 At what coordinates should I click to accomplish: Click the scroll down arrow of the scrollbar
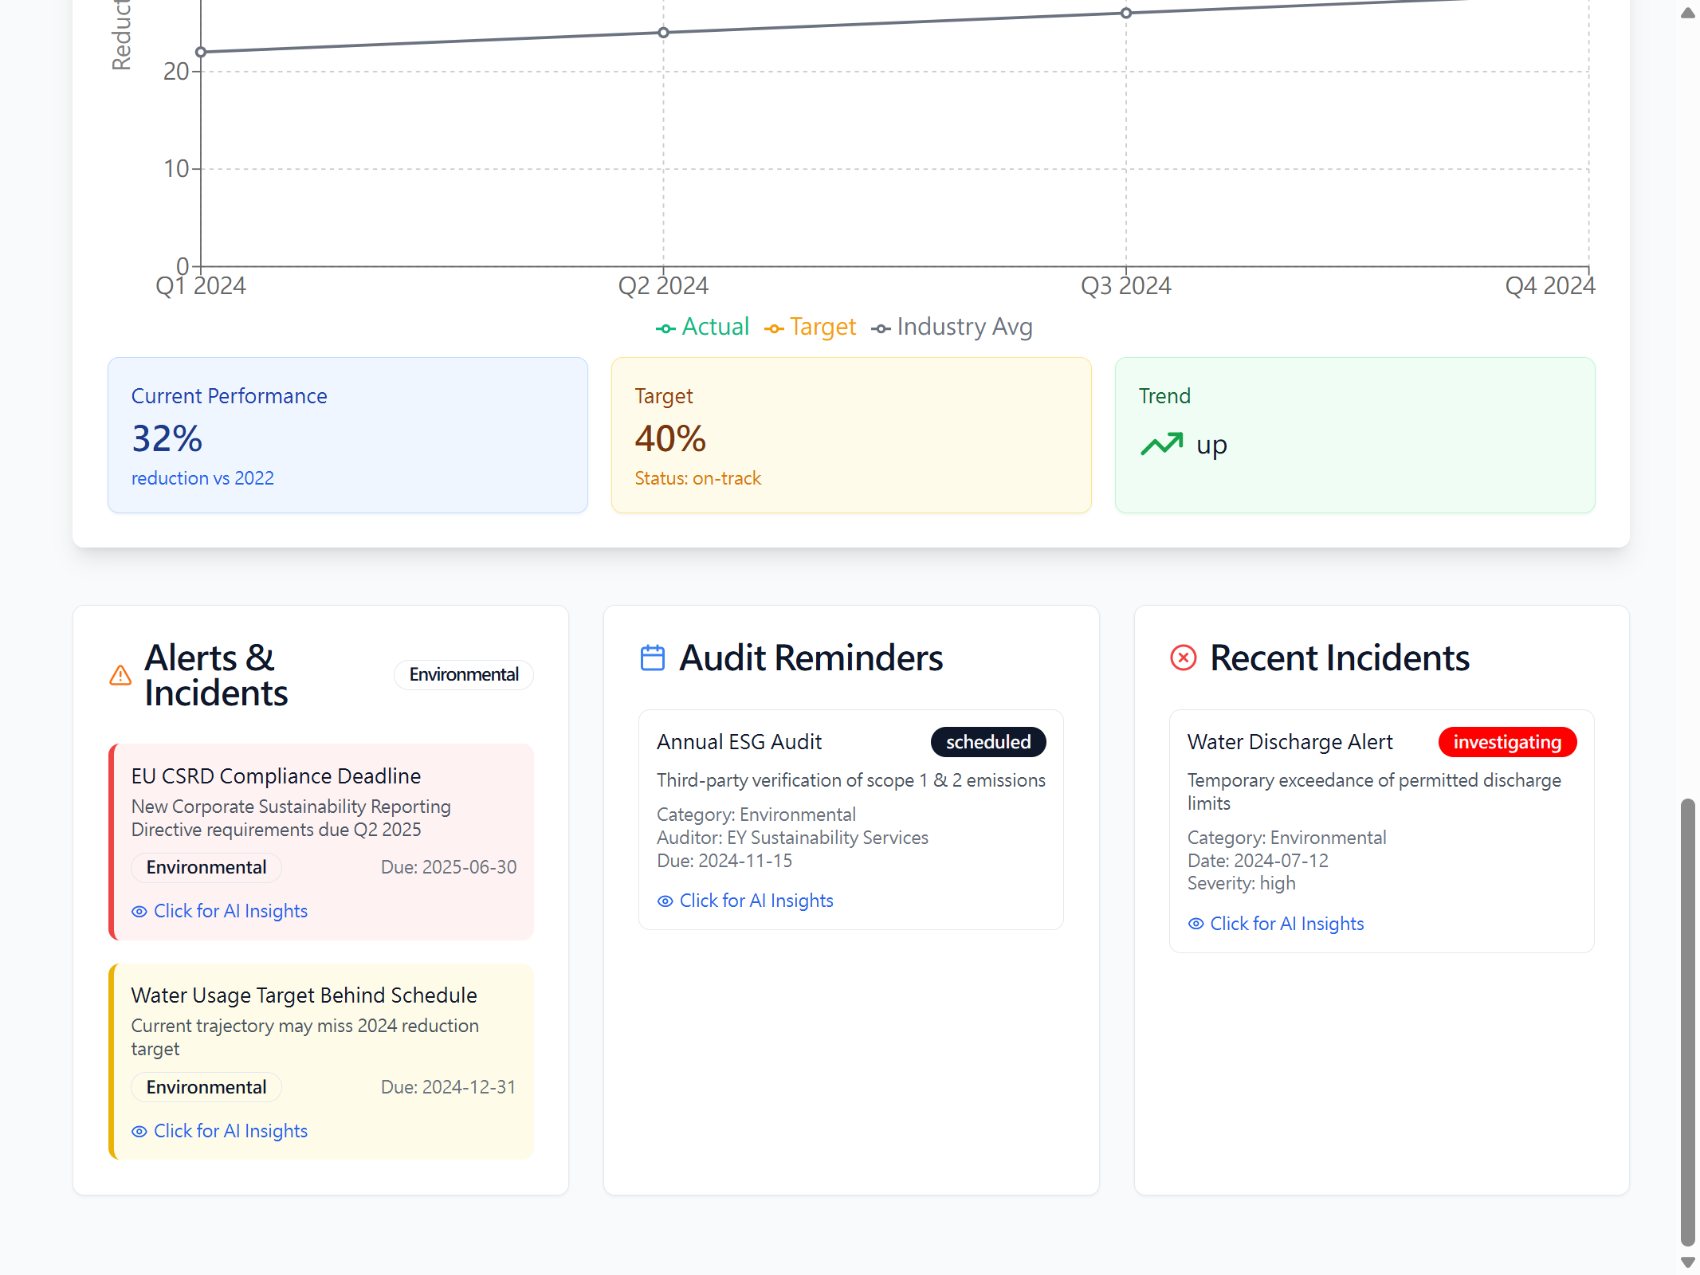pos(1688,1262)
